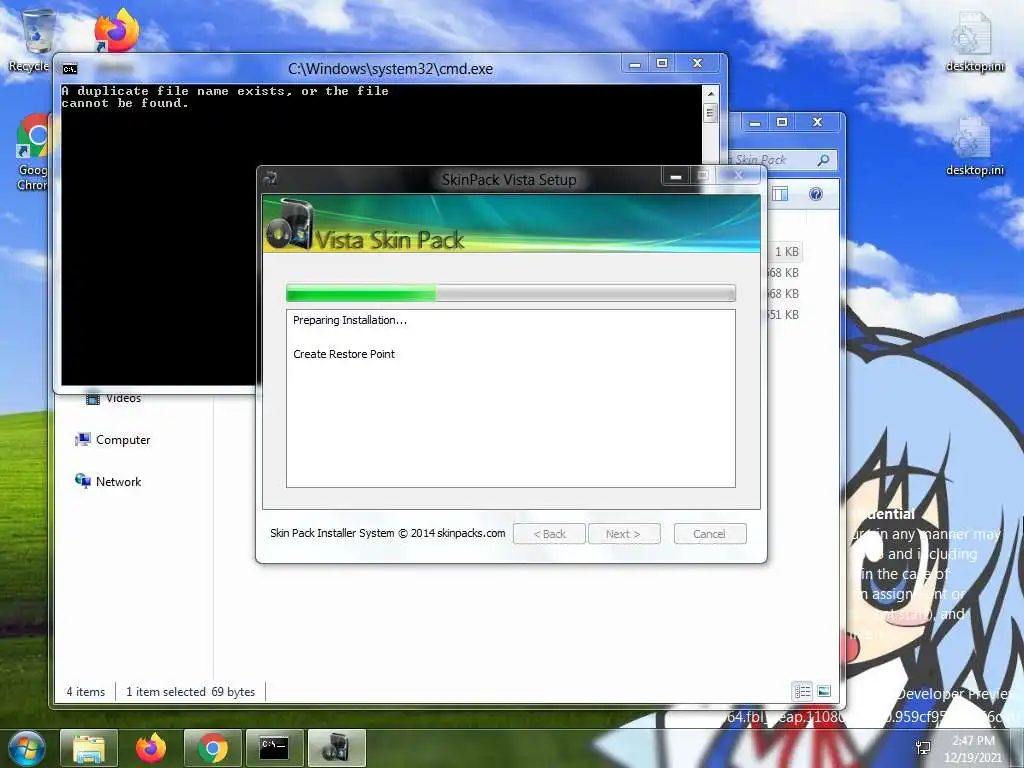Switch to cmd.exe taskbar button
This screenshot has height=768, width=1024.
(274, 748)
